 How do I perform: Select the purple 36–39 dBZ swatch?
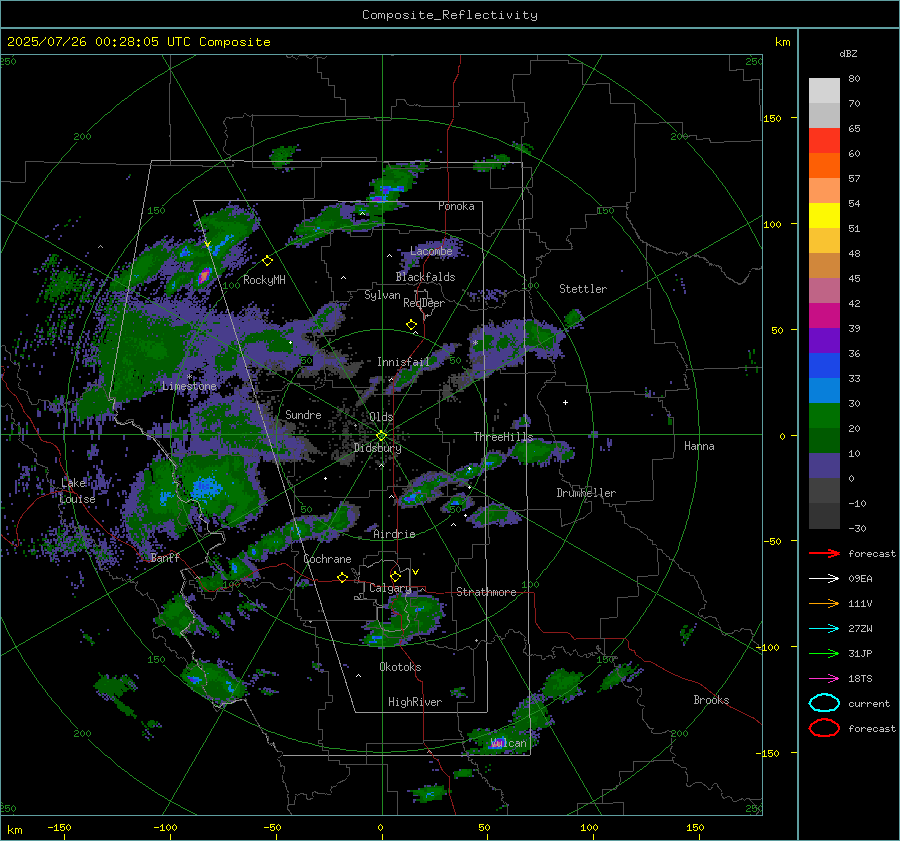pyautogui.click(x=824, y=340)
